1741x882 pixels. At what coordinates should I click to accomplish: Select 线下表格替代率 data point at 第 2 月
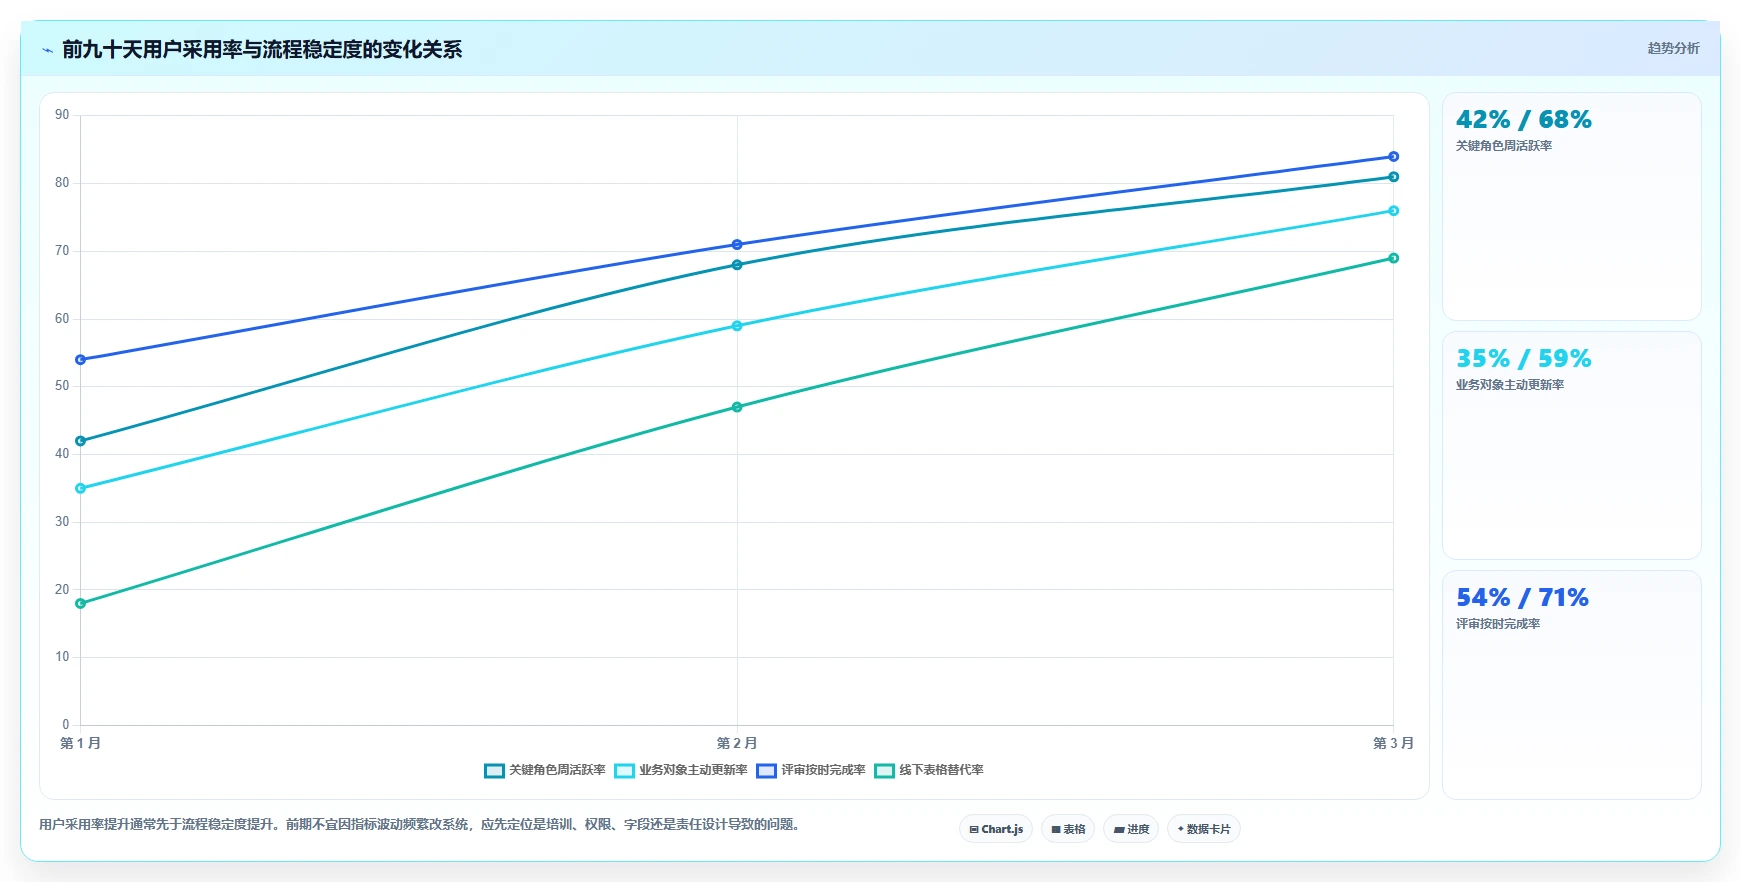[737, 407]
